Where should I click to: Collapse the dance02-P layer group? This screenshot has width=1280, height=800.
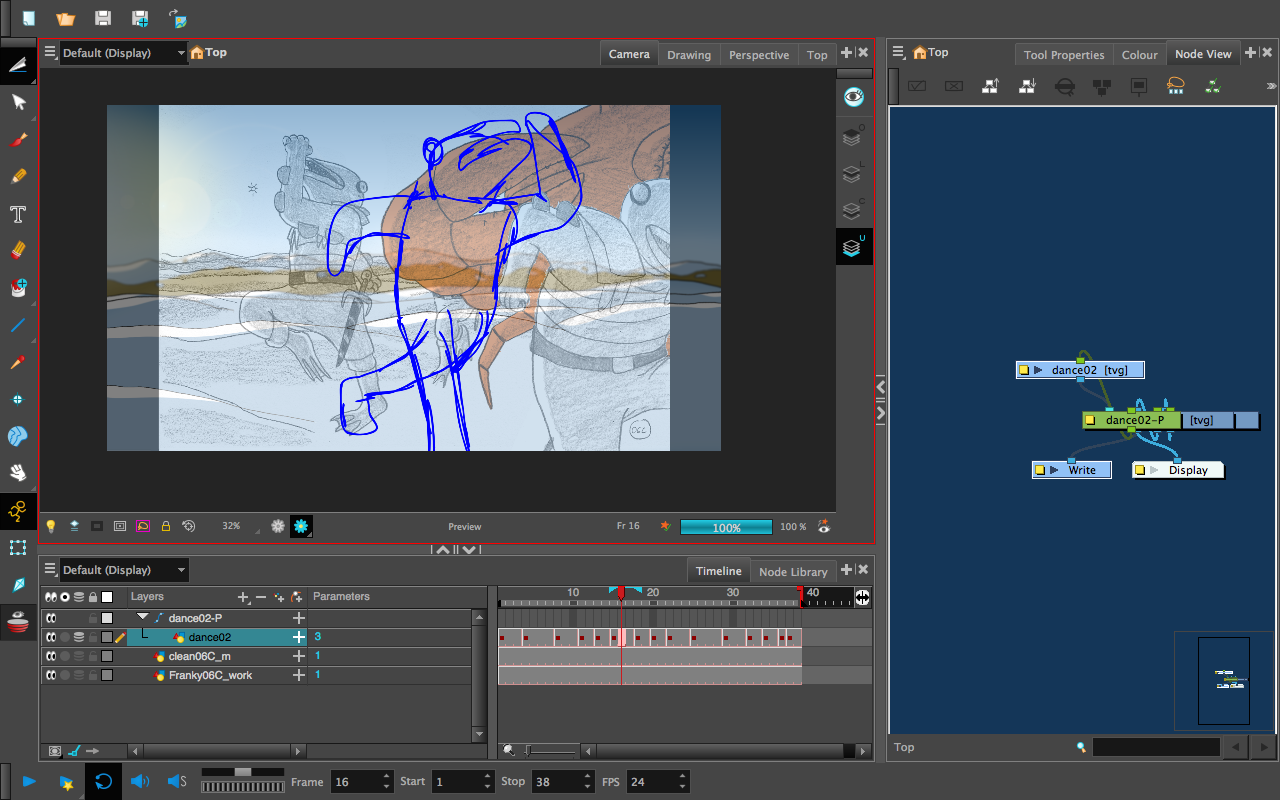tap(143, 618)
